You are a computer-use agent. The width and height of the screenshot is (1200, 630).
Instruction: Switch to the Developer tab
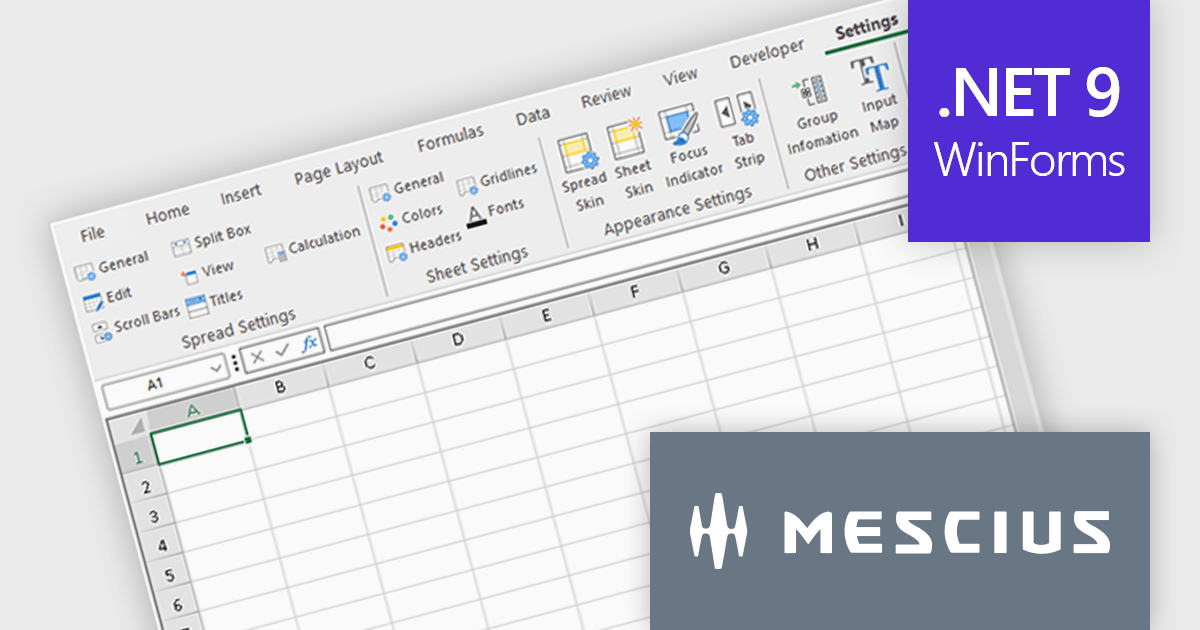pos(766,54)
